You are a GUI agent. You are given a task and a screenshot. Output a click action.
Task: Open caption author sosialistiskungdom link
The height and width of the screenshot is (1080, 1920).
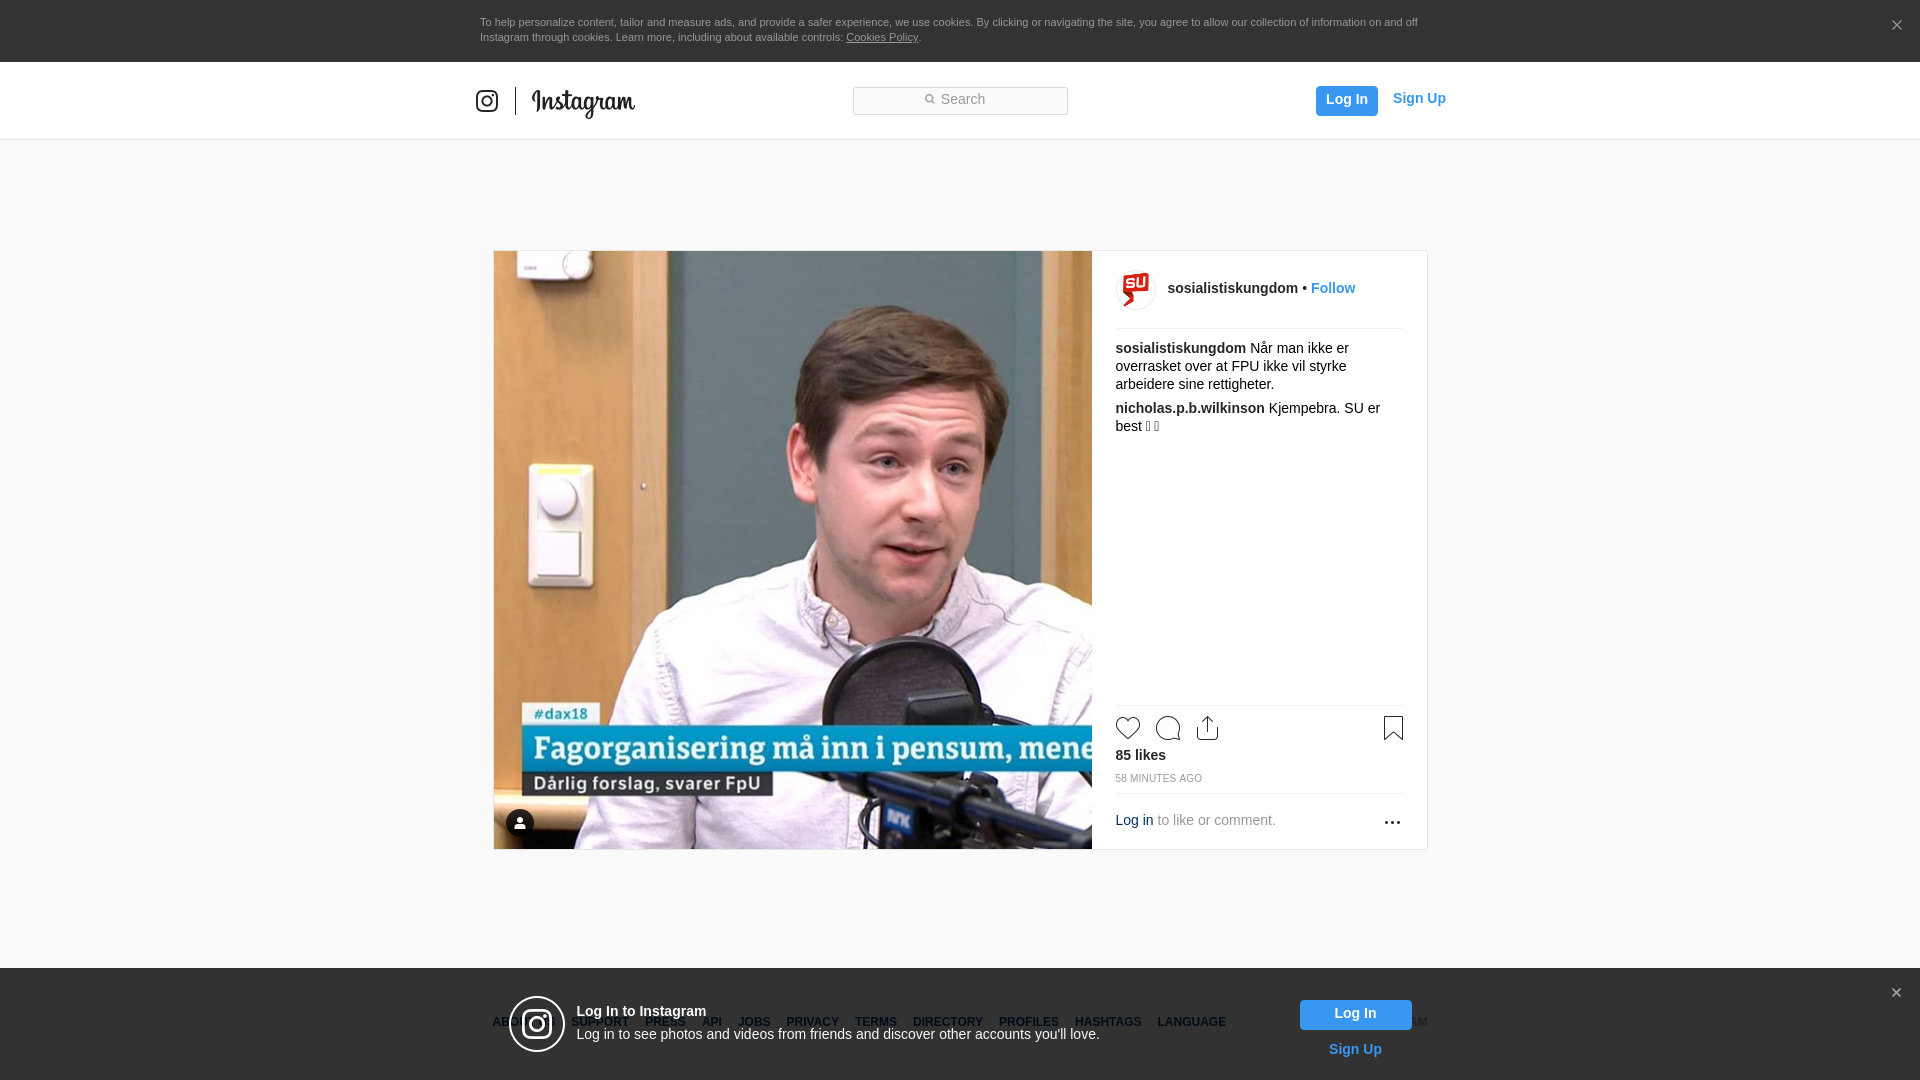(1180, 348)
